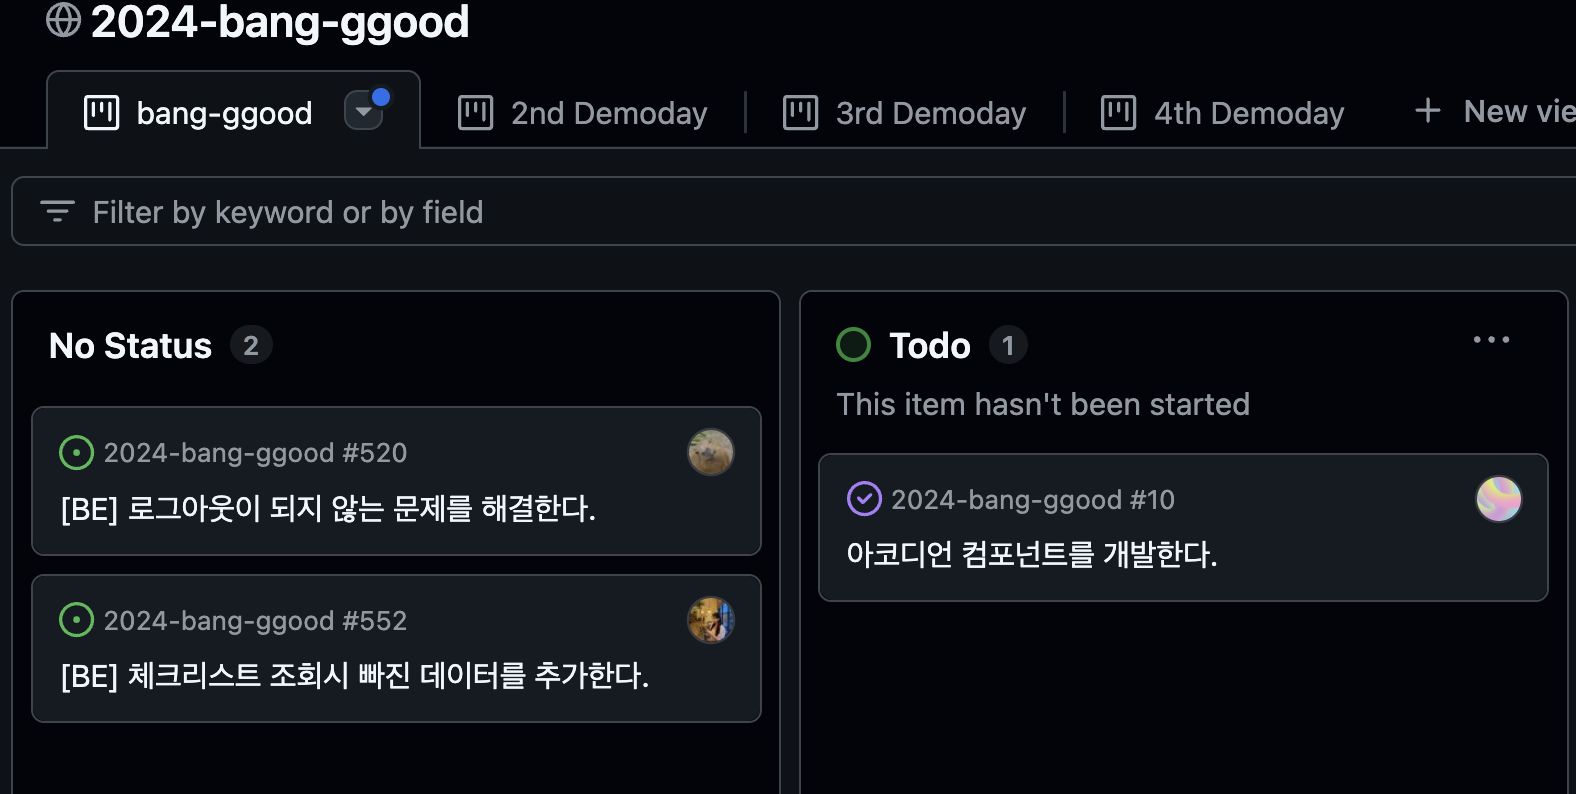Click the globe icon beside the project title
This screenshot has height=794, width=1576.
63,20
